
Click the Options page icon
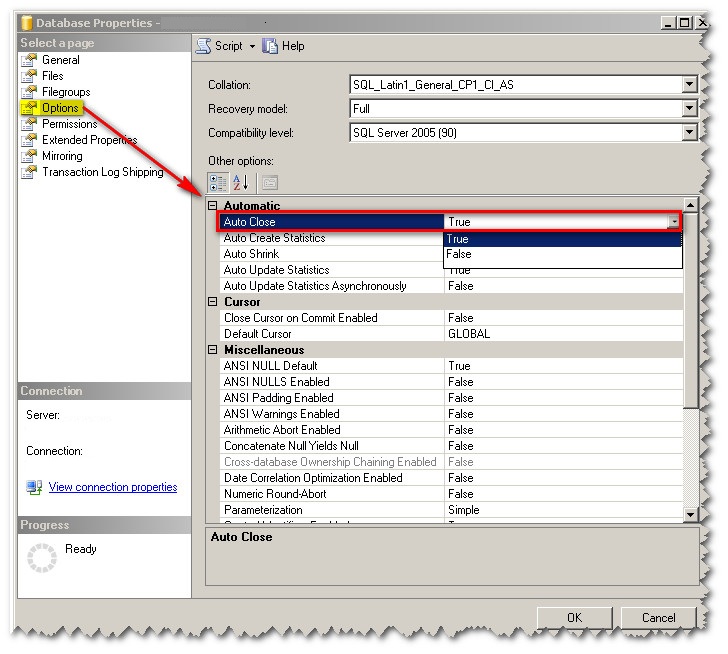tap(29, 108)
